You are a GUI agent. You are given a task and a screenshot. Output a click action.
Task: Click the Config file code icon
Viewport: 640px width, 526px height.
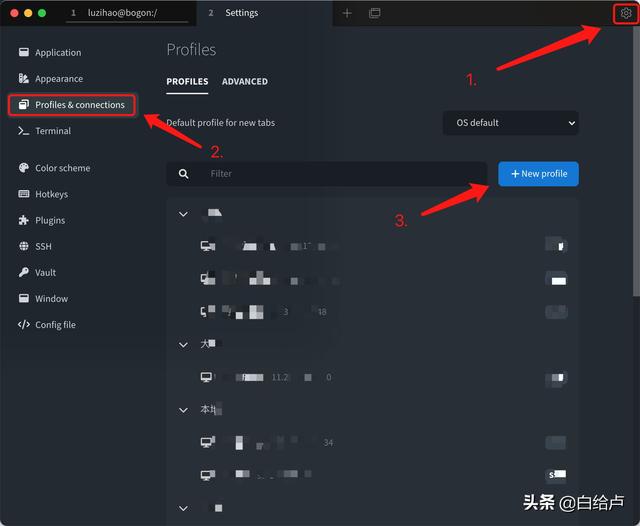24,324
